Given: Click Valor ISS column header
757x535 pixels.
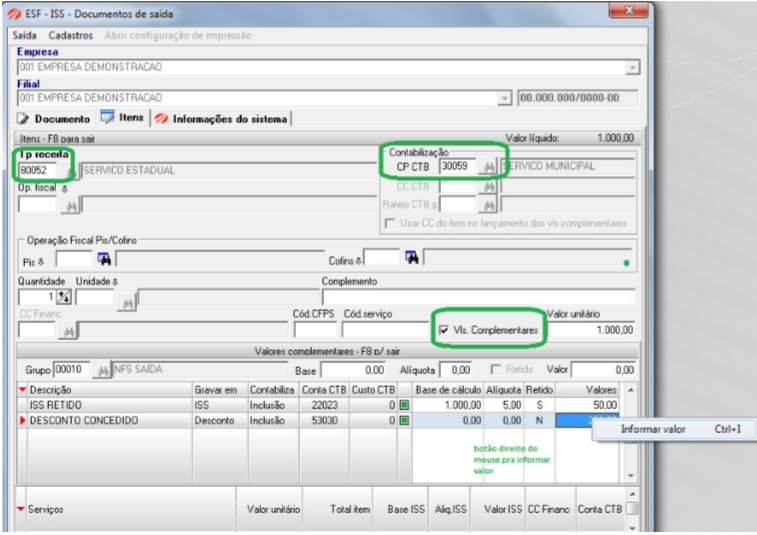Looking at the screenshot, I should coord(498,509).
